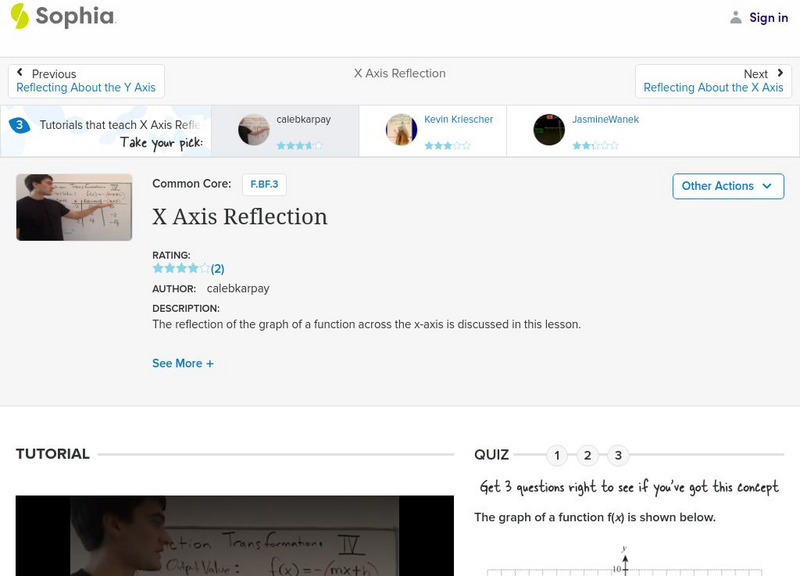Click the X Axis Reflection video thumbnail
This screenshot has height=576, width=800.
tap(74, 207)
